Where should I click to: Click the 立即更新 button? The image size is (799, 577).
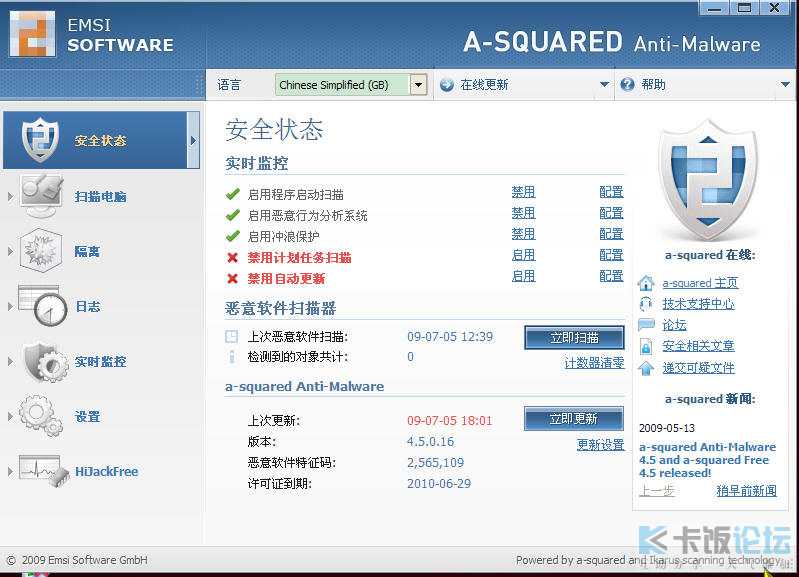click(574, 419)
